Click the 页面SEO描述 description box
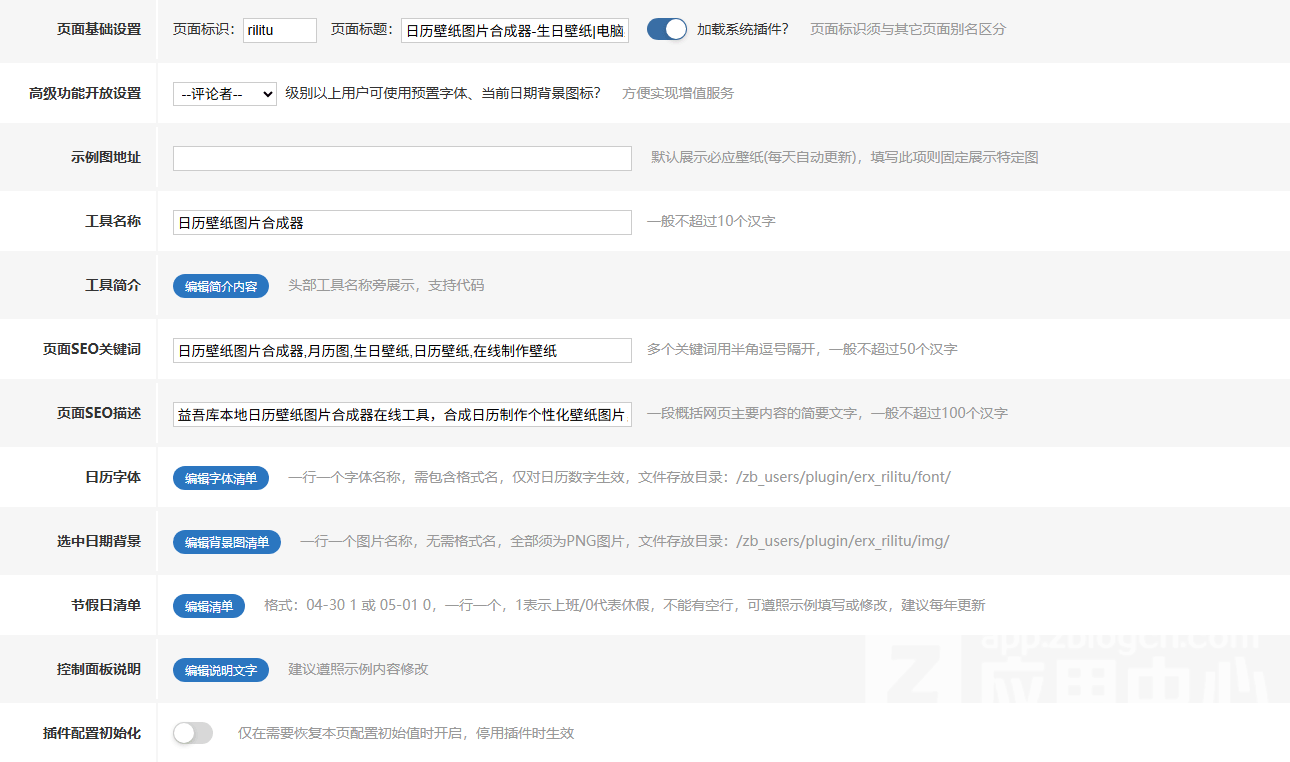 coord(401,414)
